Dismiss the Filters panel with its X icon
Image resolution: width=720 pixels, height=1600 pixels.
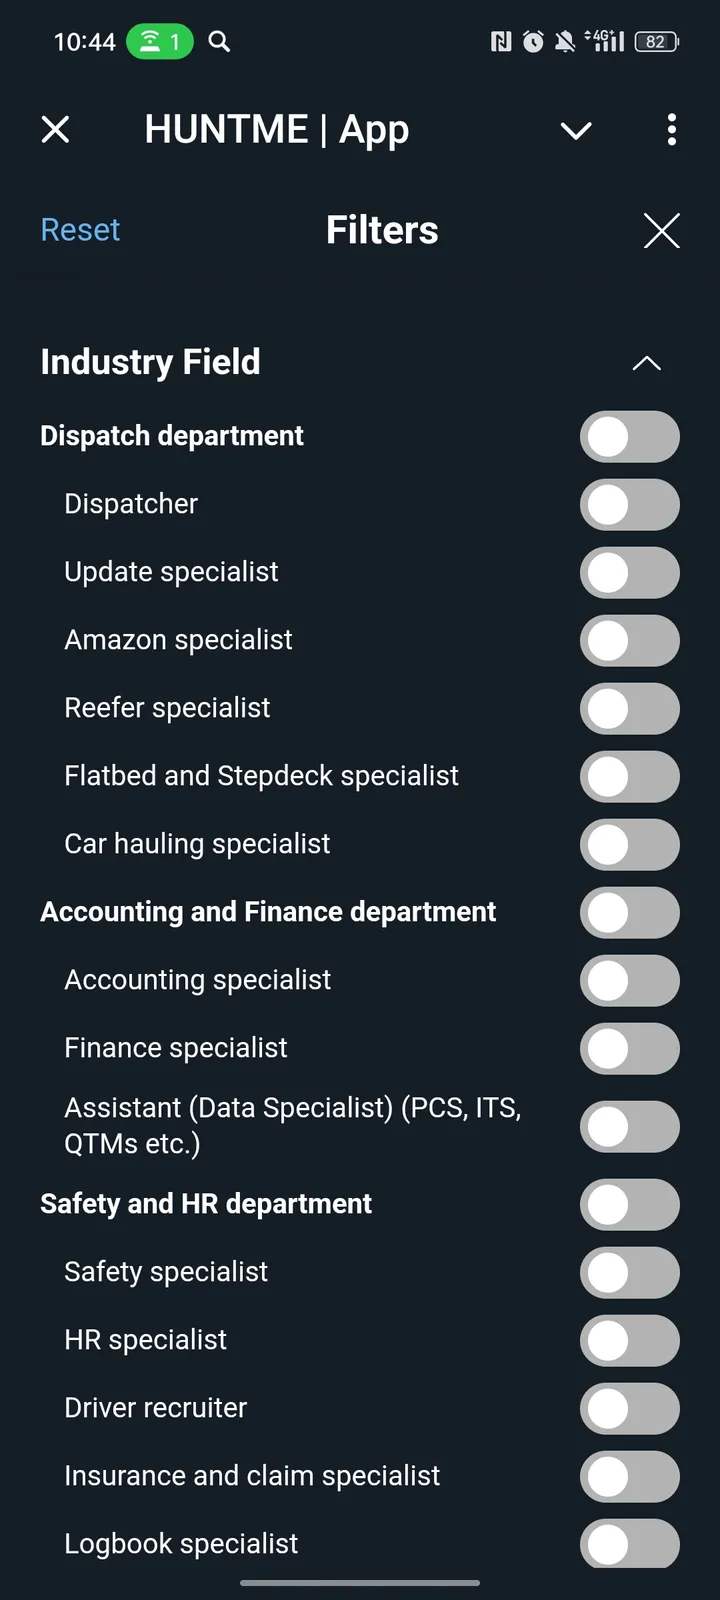pos(662,230)
